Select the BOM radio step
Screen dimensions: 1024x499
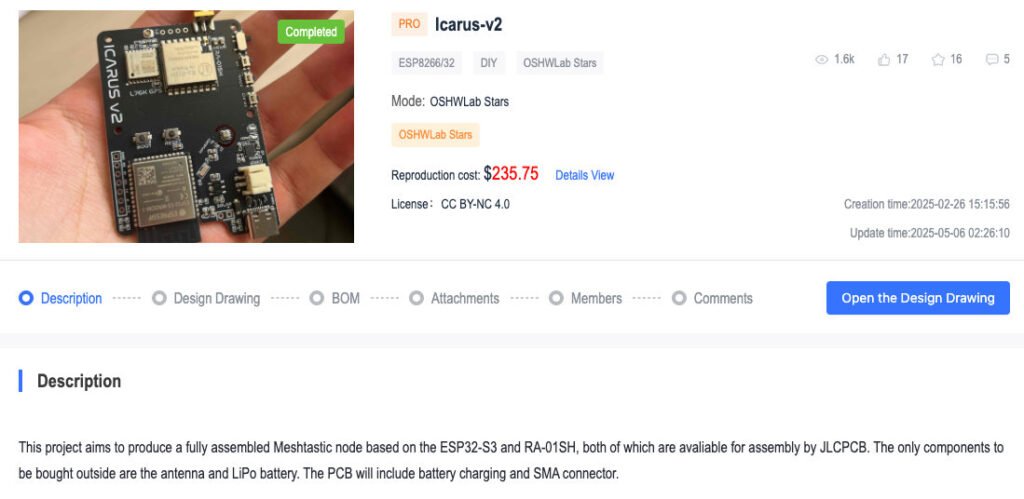click(x=317, y=298)
